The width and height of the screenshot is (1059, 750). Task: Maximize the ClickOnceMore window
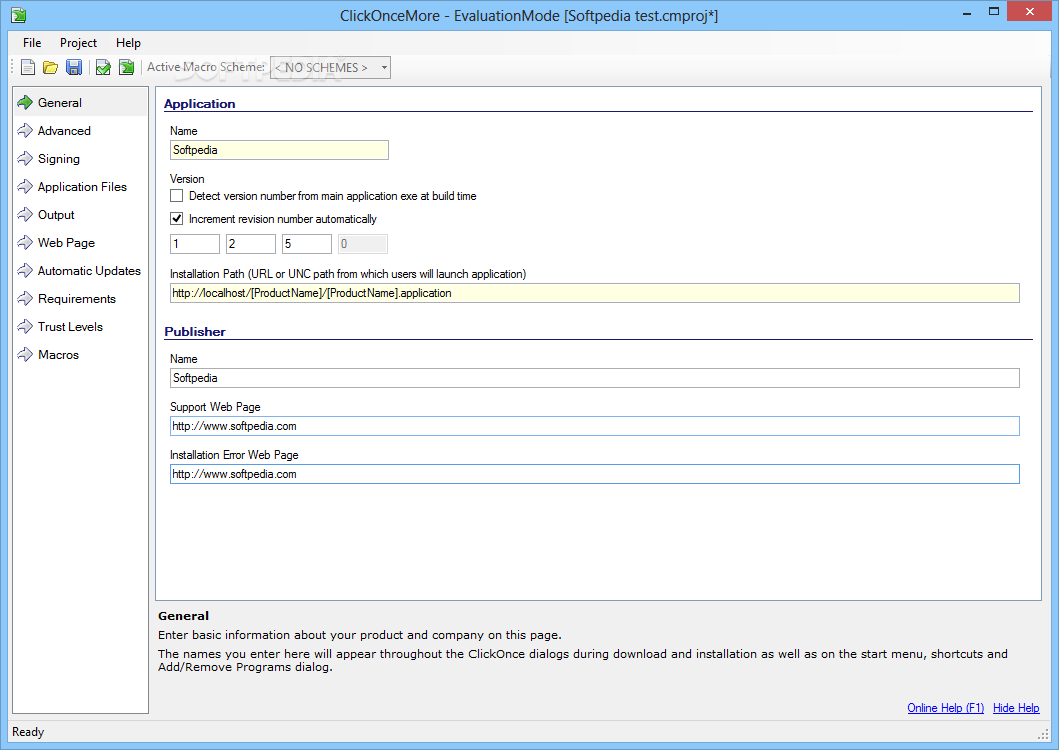point(993,11)
